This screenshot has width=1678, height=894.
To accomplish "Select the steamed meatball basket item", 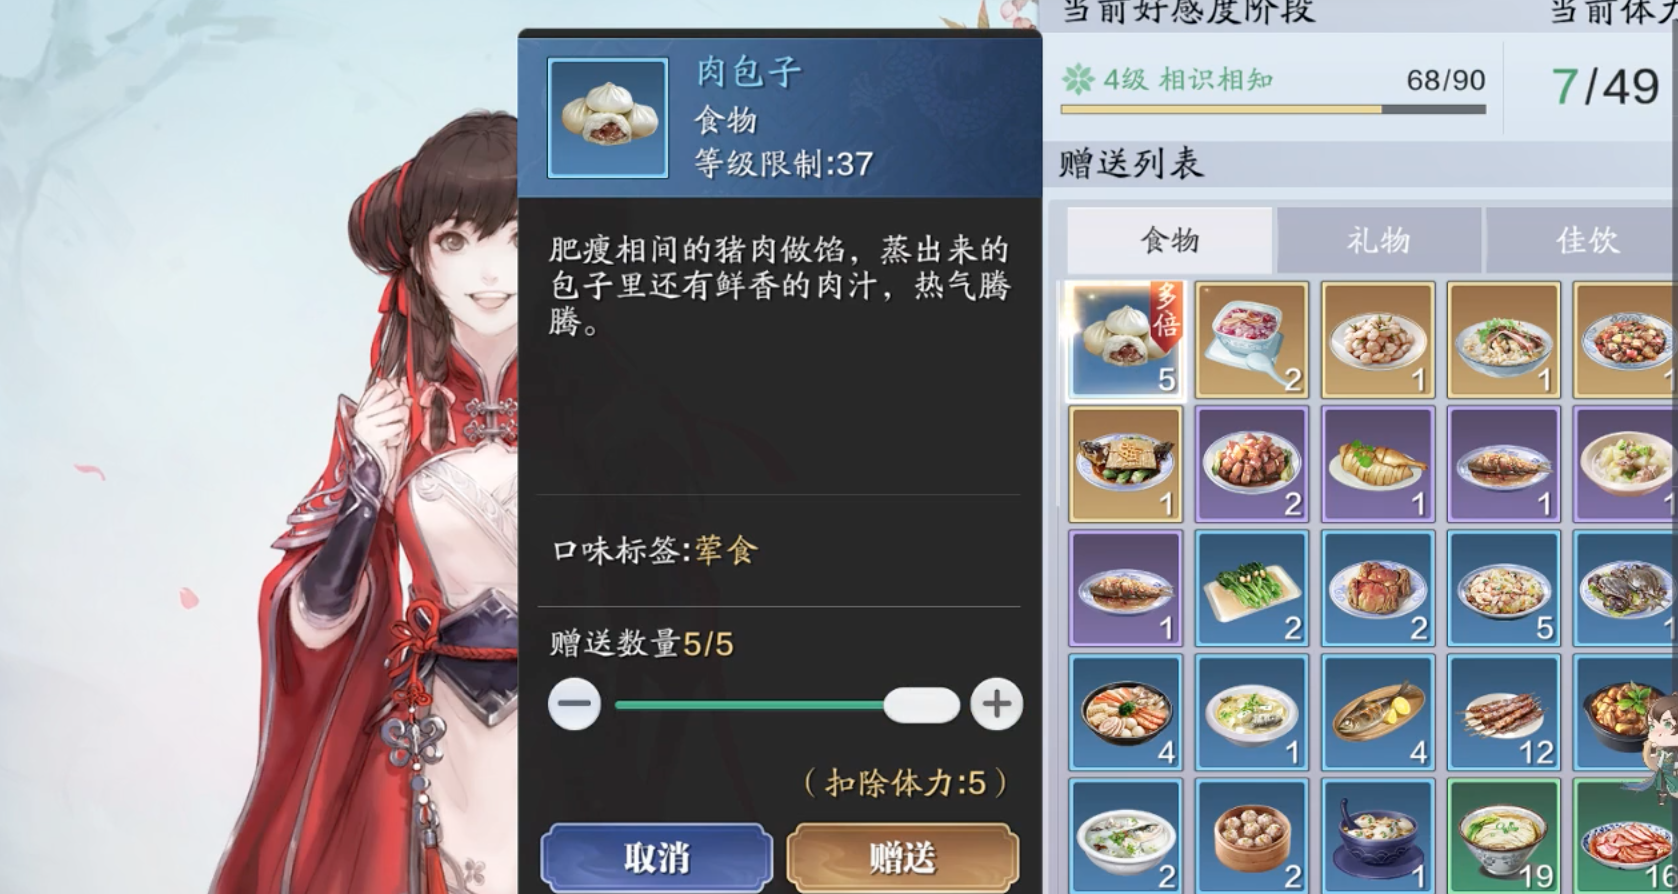I will (x=1251, y=836).
